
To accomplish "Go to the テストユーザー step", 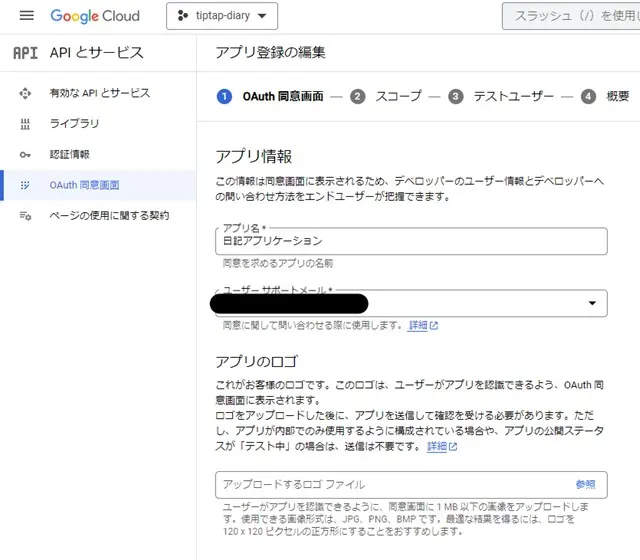I will 513,96.
